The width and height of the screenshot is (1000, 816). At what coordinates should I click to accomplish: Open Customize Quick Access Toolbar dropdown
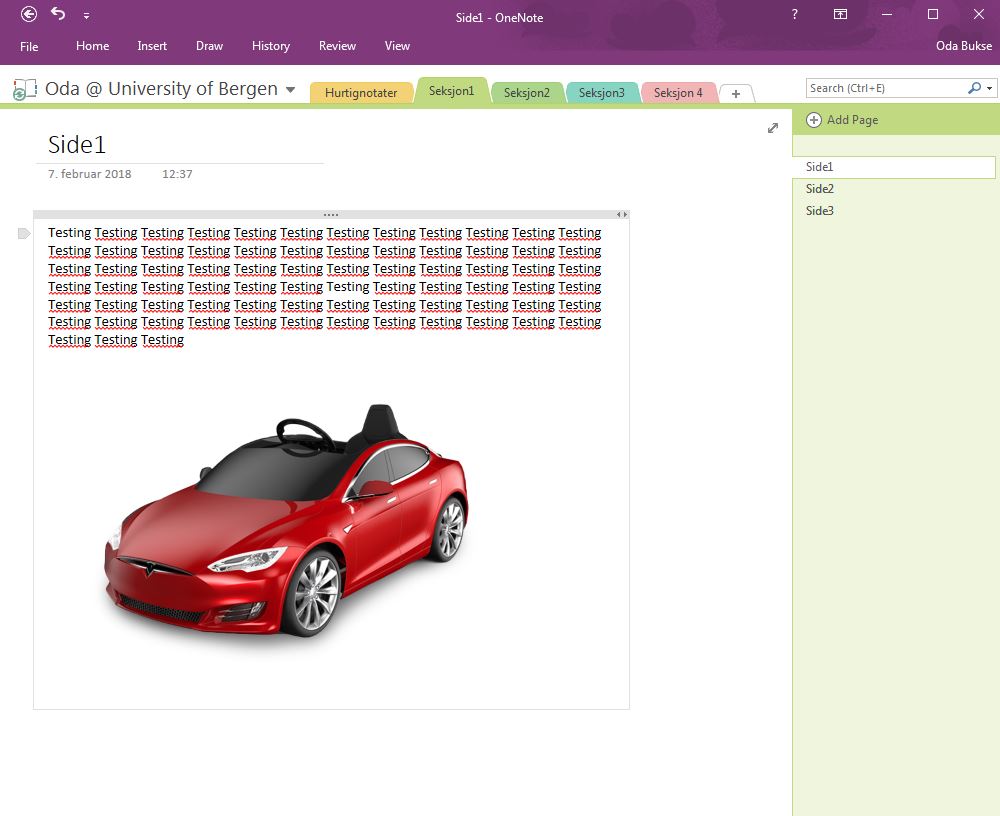coord(86,16)
